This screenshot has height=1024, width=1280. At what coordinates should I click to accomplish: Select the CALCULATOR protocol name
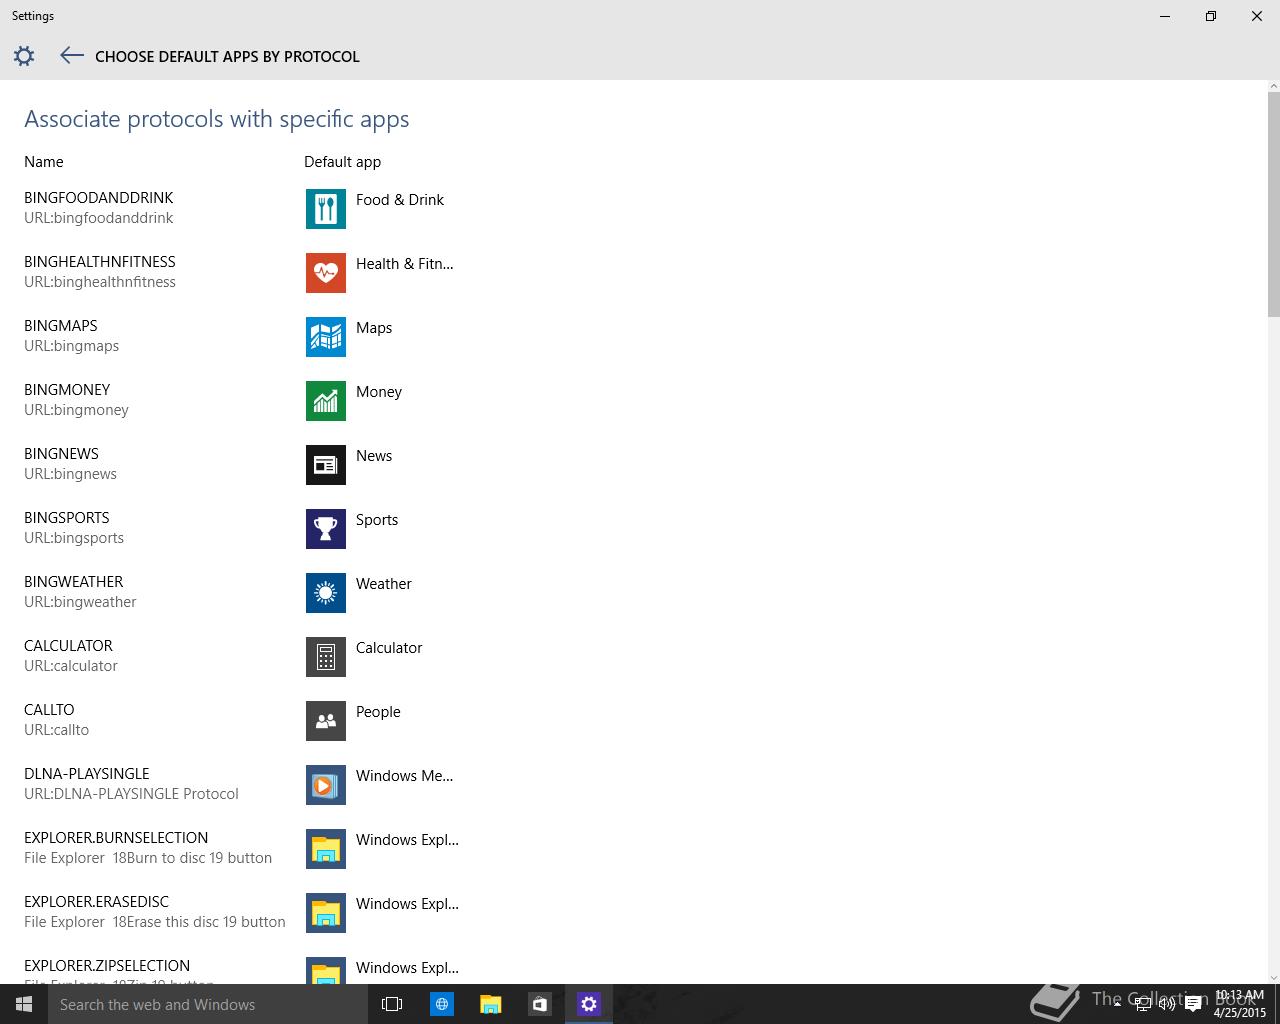pos(68,646)
